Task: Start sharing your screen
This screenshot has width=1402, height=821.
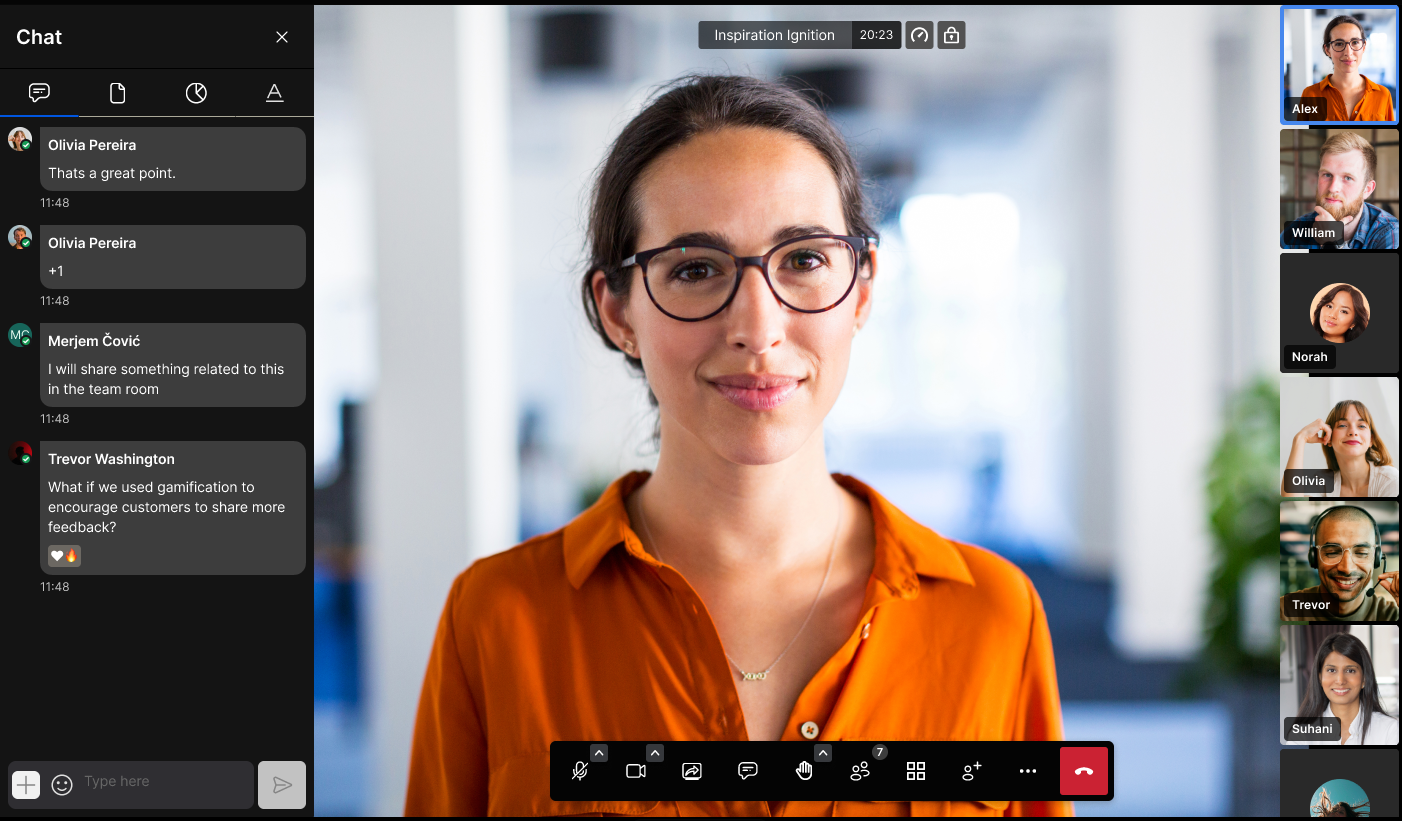Action: [x=692, y=771]
